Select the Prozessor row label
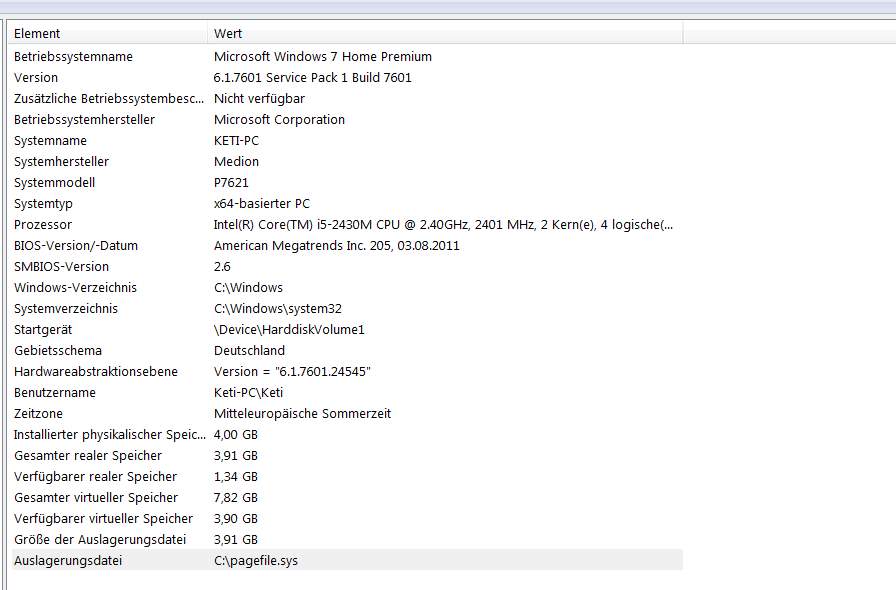 [x=43, y=225]
